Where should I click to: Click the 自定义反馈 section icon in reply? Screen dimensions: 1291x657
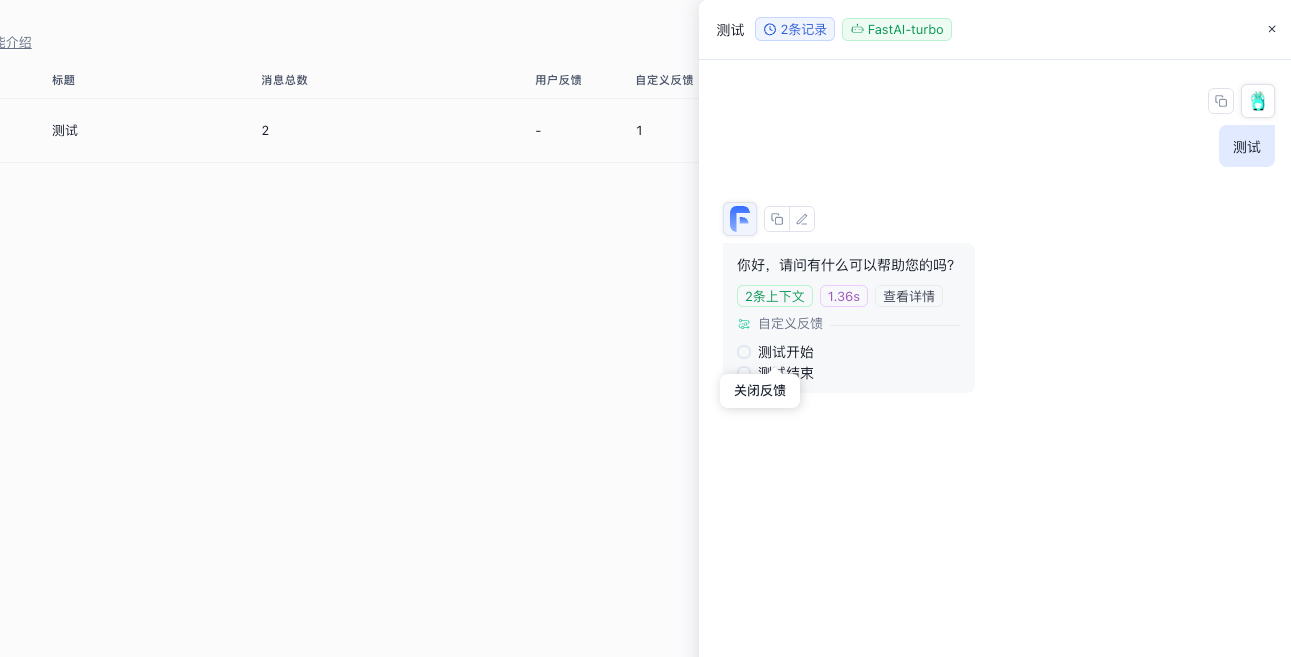[x=744, y=324]
